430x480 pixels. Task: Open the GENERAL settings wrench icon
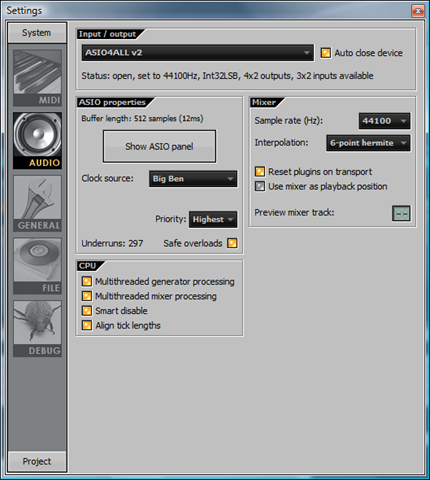[37, 203]
